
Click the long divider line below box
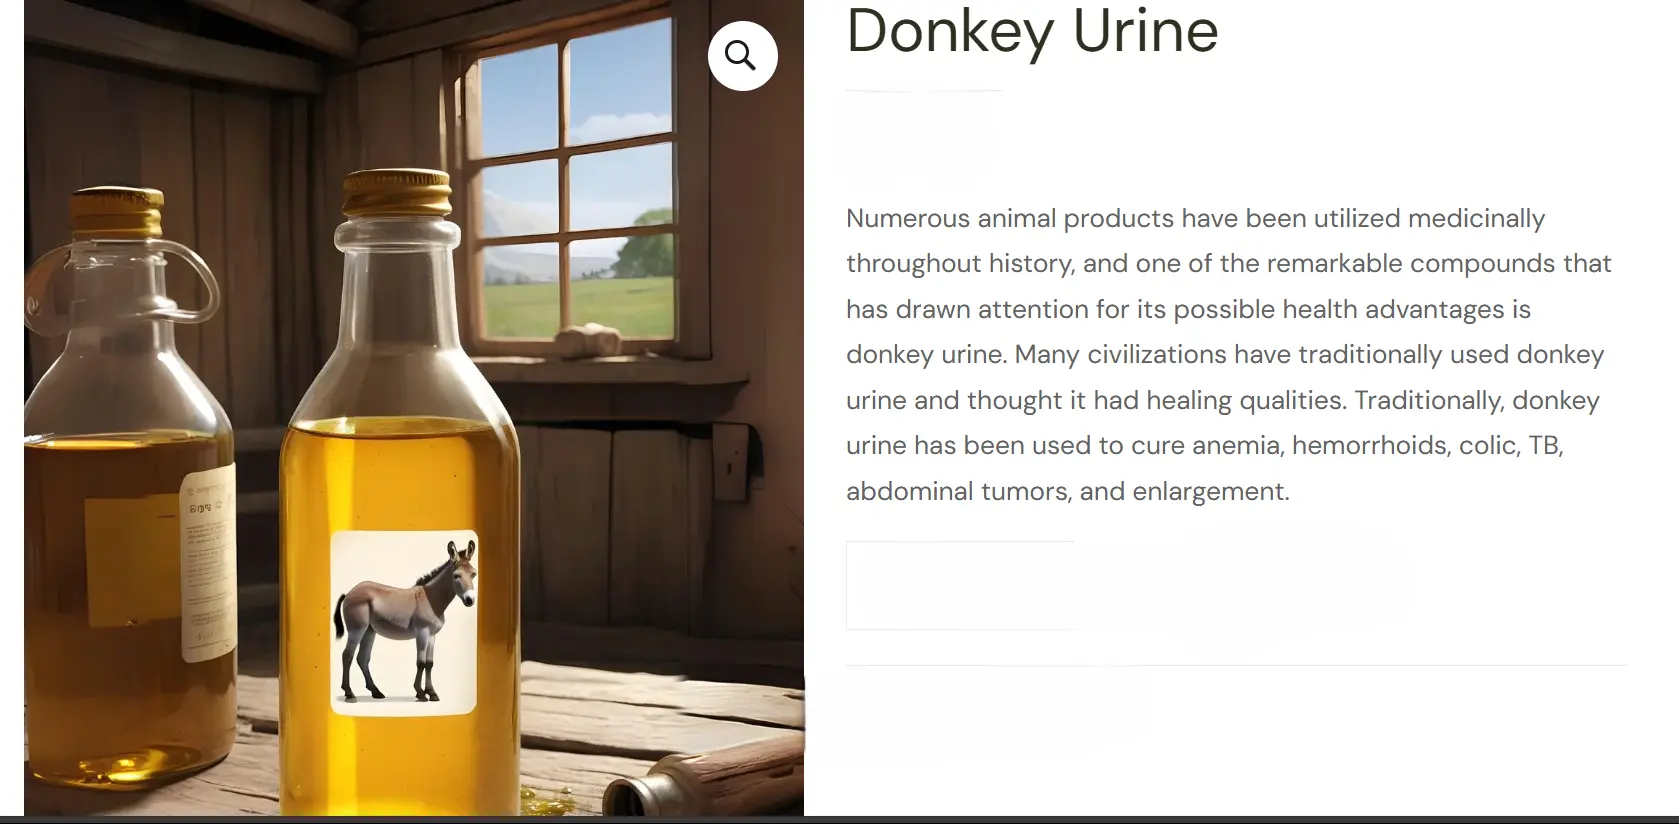click(x=1236, y=665)
